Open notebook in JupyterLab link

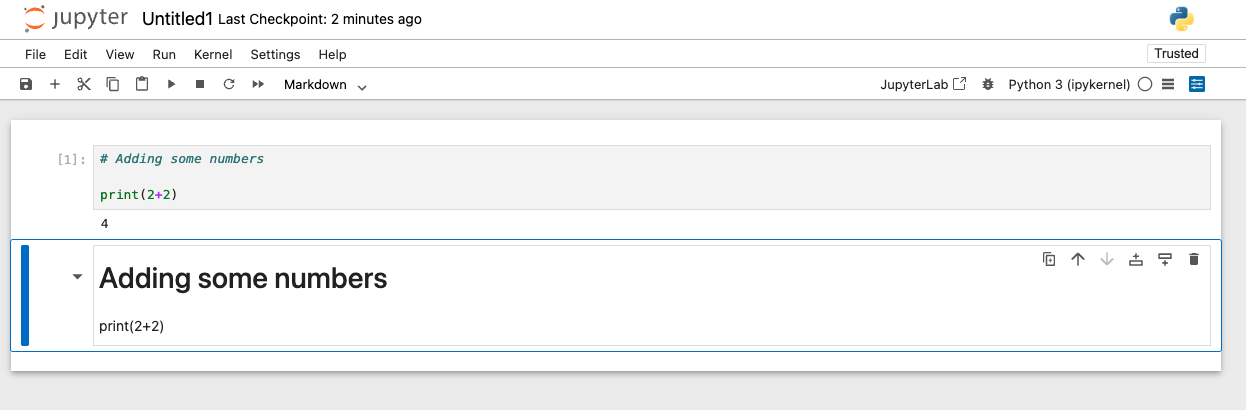coord(923,85)
